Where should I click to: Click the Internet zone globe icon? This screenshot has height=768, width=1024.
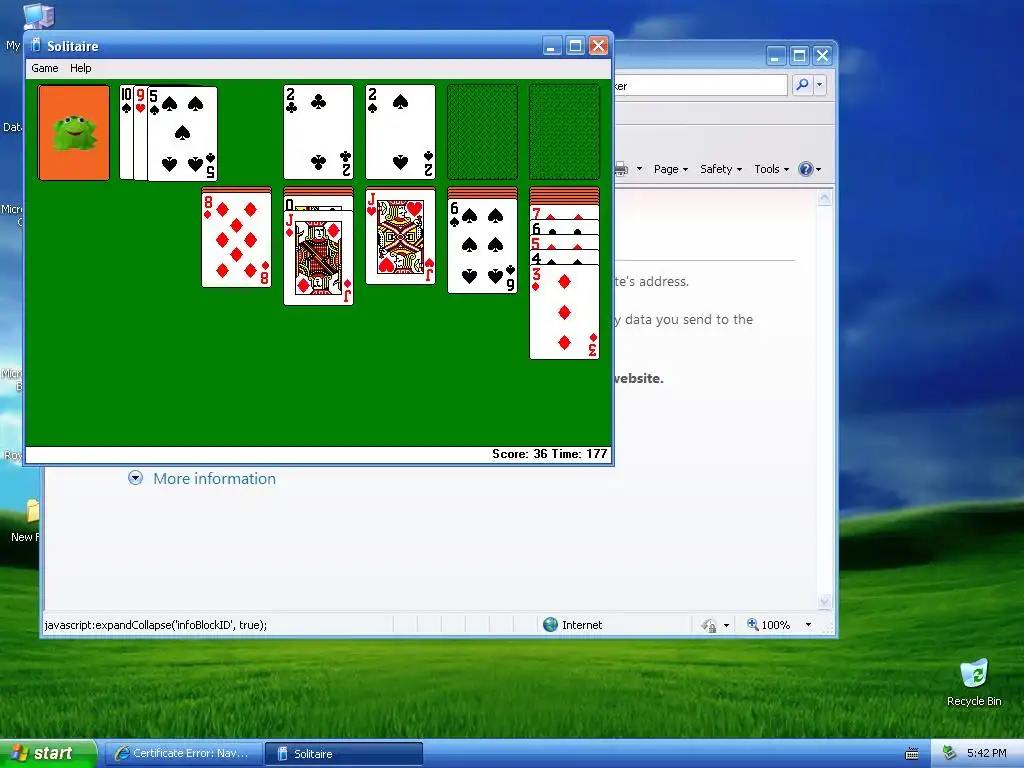pyautogui.click(x=551, y=625)
